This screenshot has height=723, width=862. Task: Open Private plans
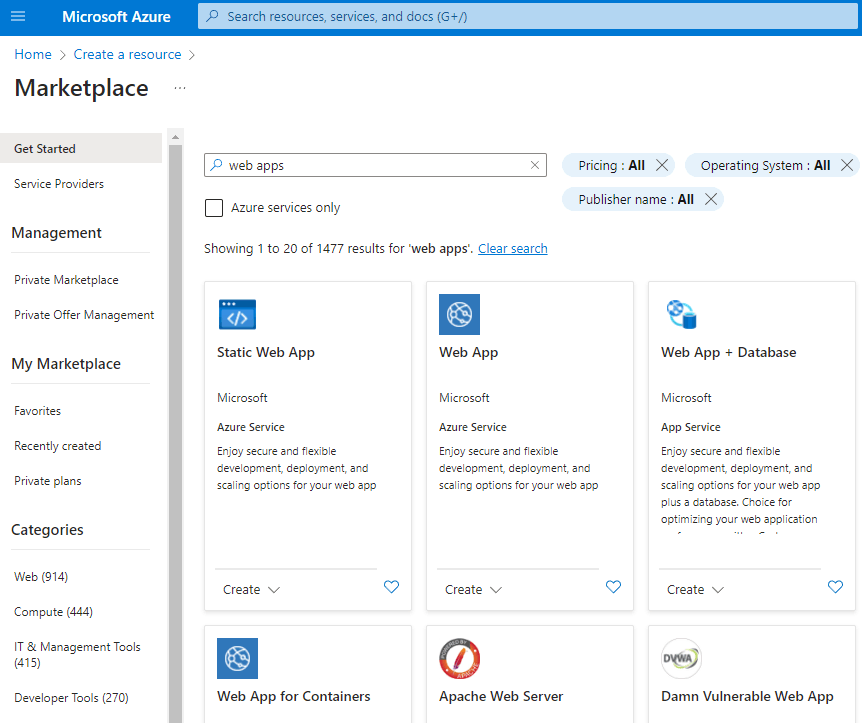click(x=48, y=481)
